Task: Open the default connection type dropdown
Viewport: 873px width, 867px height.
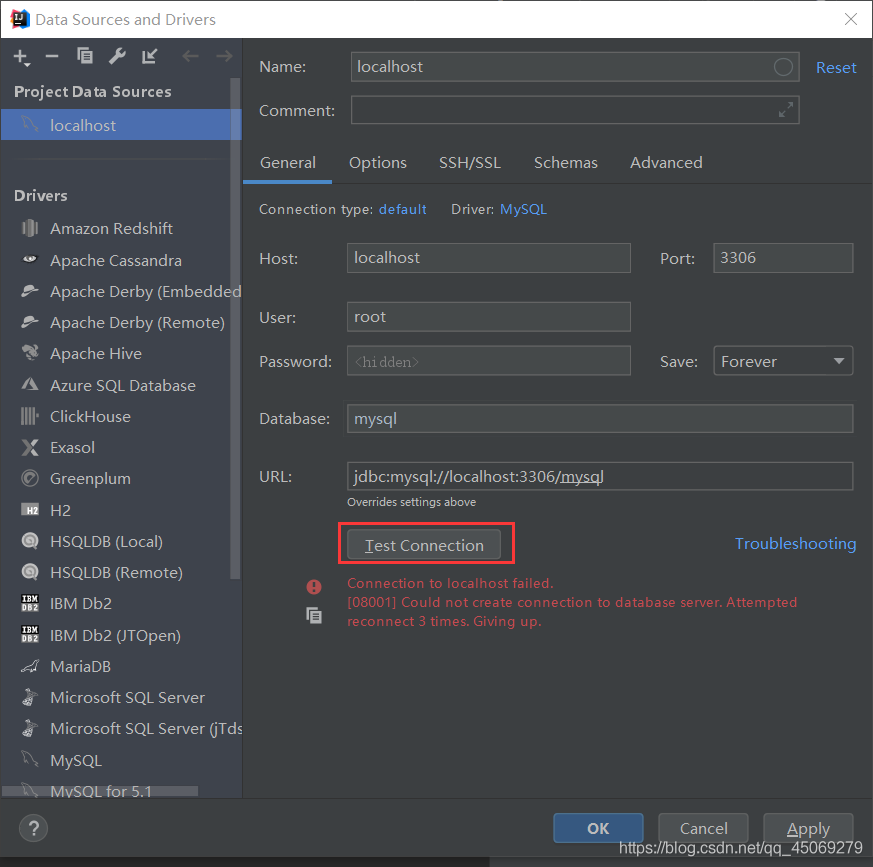Action: (403, 209)
